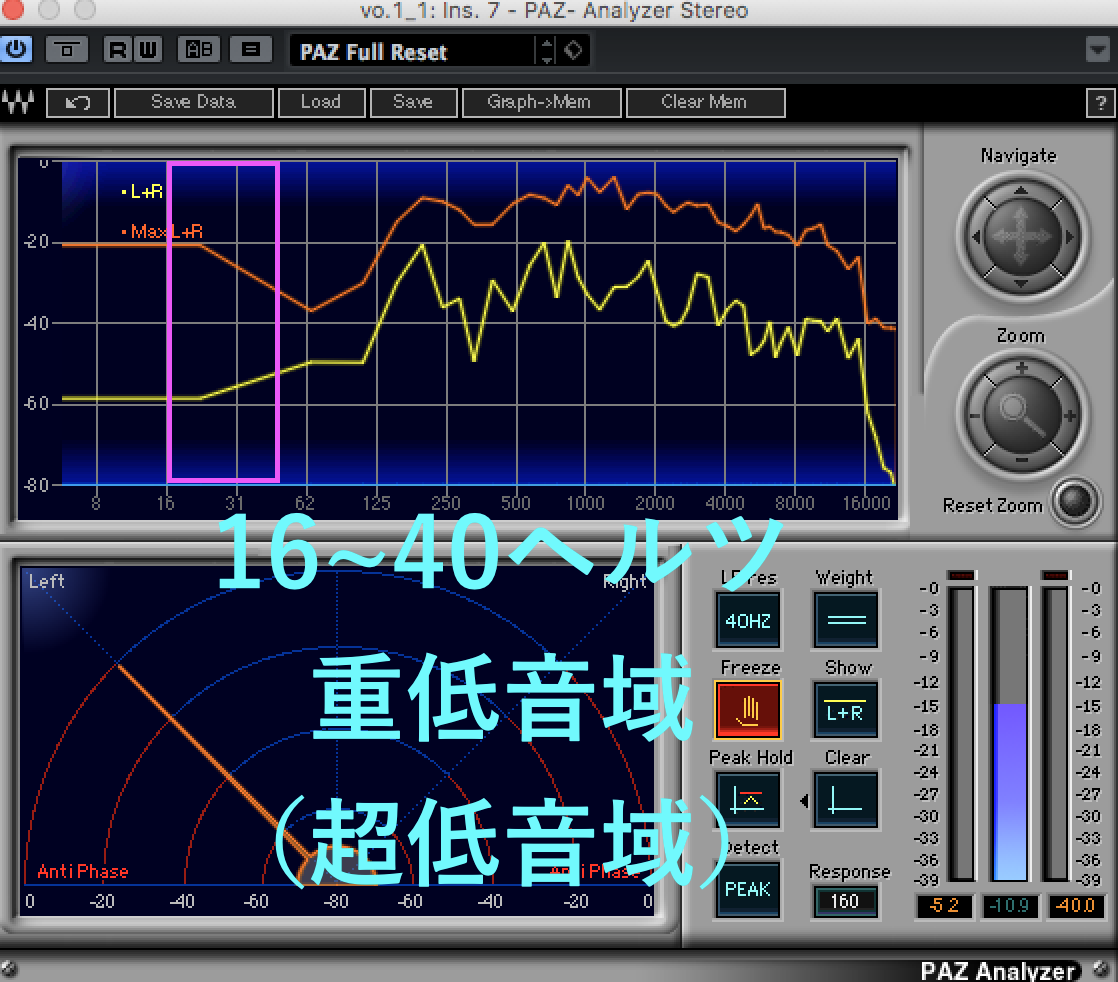Click the Zoom plus at top
This screenshot has width=1118, height=982.
pyautogui.click(x=1022, y=368)
